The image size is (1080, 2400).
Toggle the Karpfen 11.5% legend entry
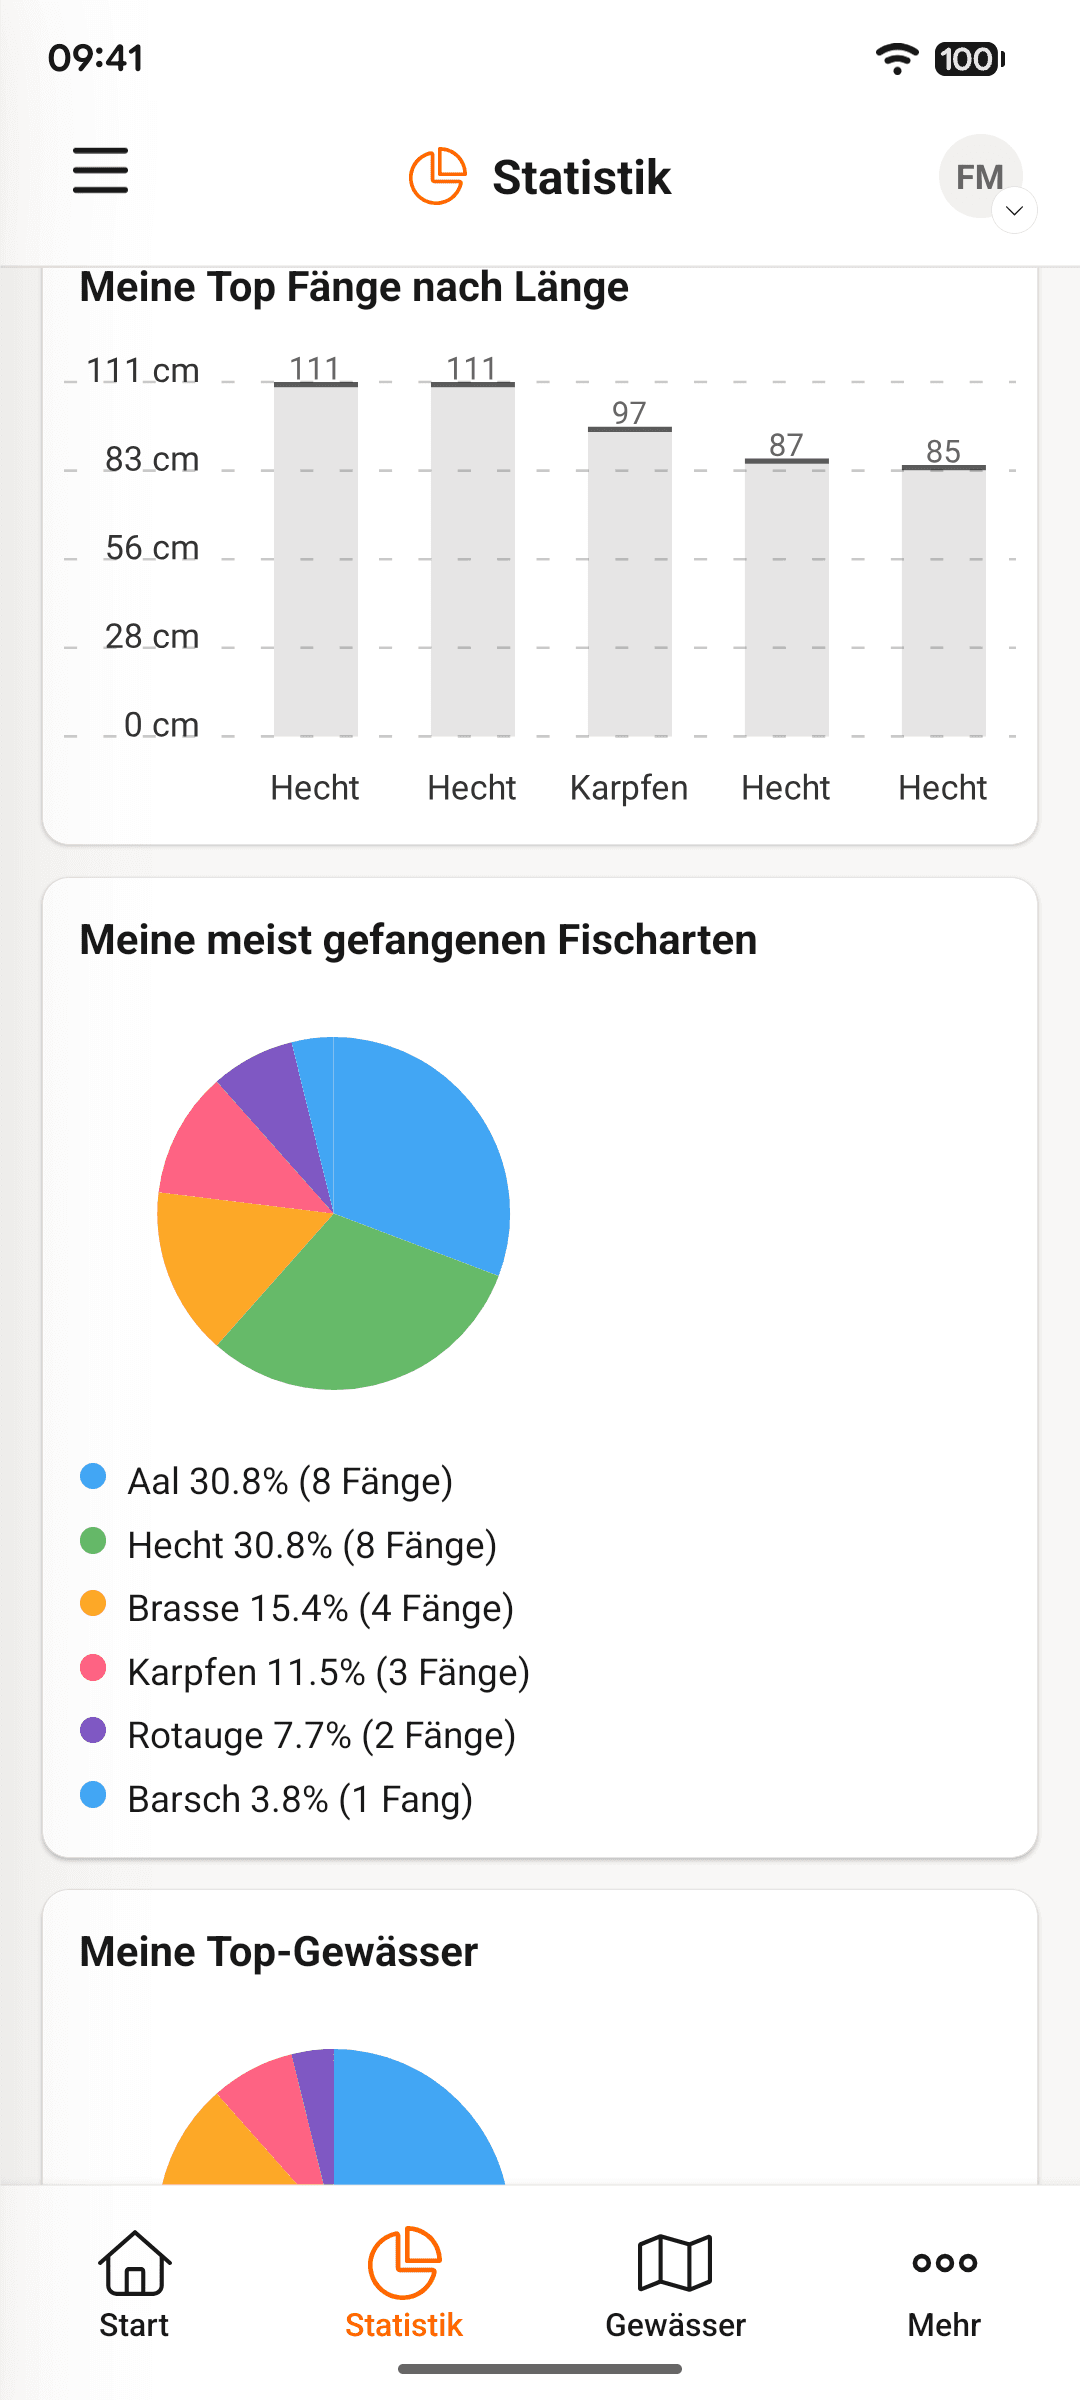305,1672
